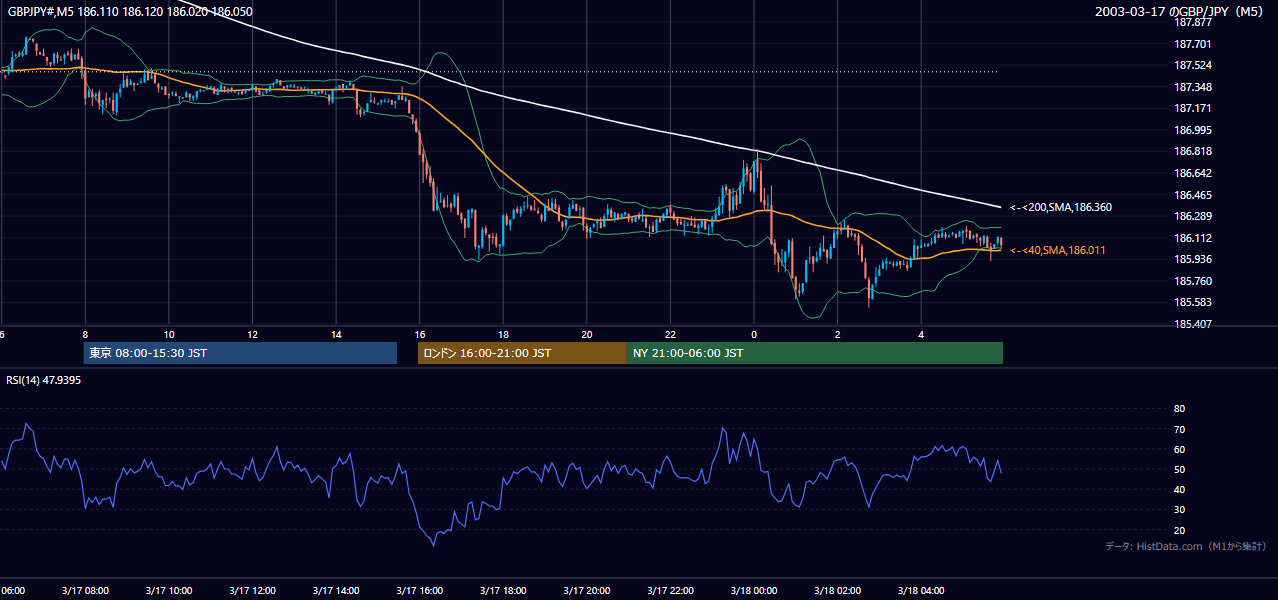Click the 3/18 02:00 time label

click(838, 590)
